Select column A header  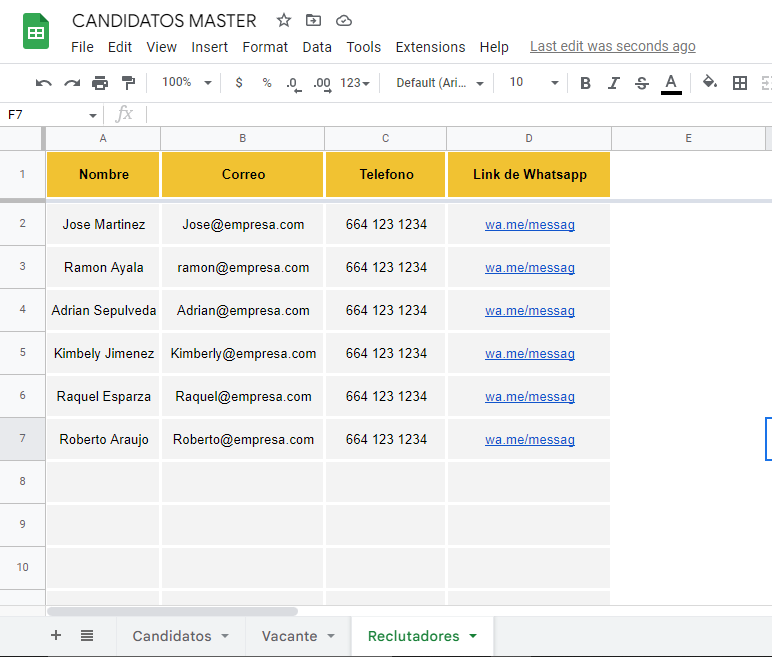tap(103, 138)
